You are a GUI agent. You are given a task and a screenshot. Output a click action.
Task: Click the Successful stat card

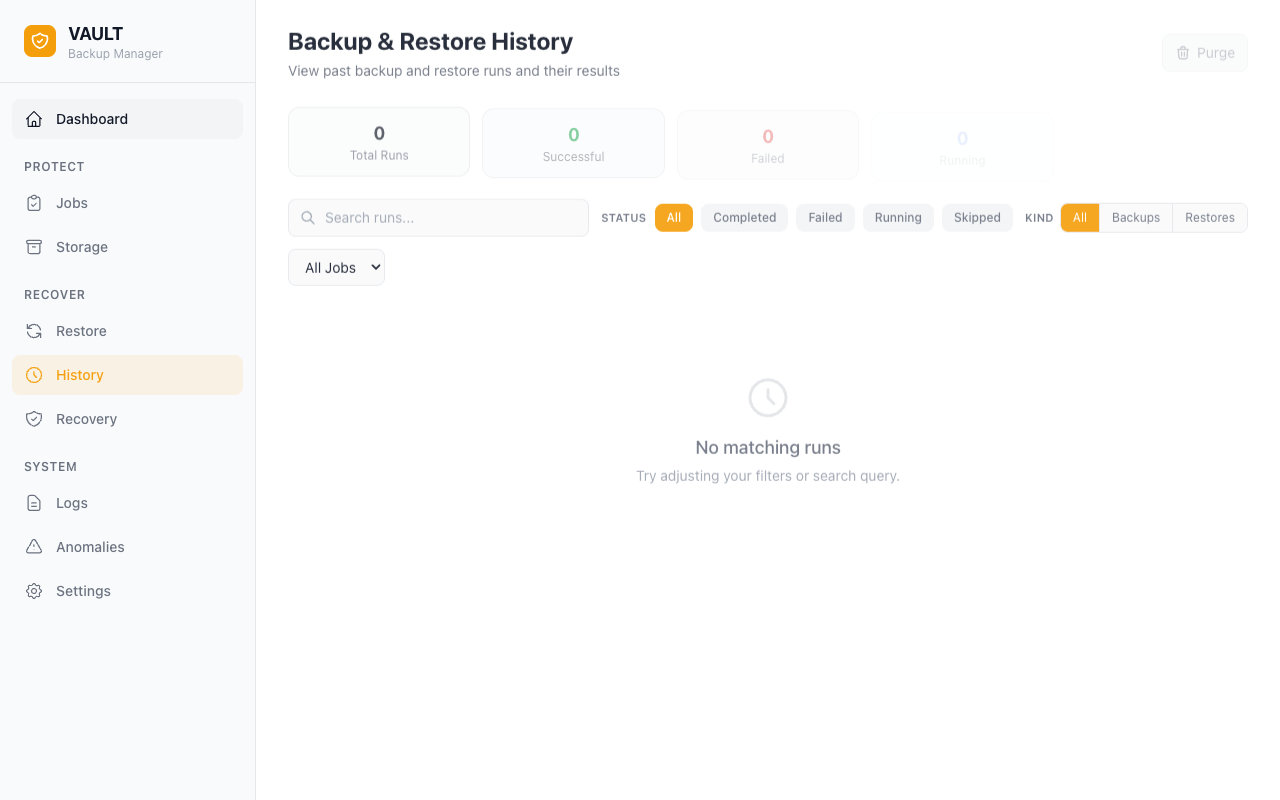tap(573, 143)
